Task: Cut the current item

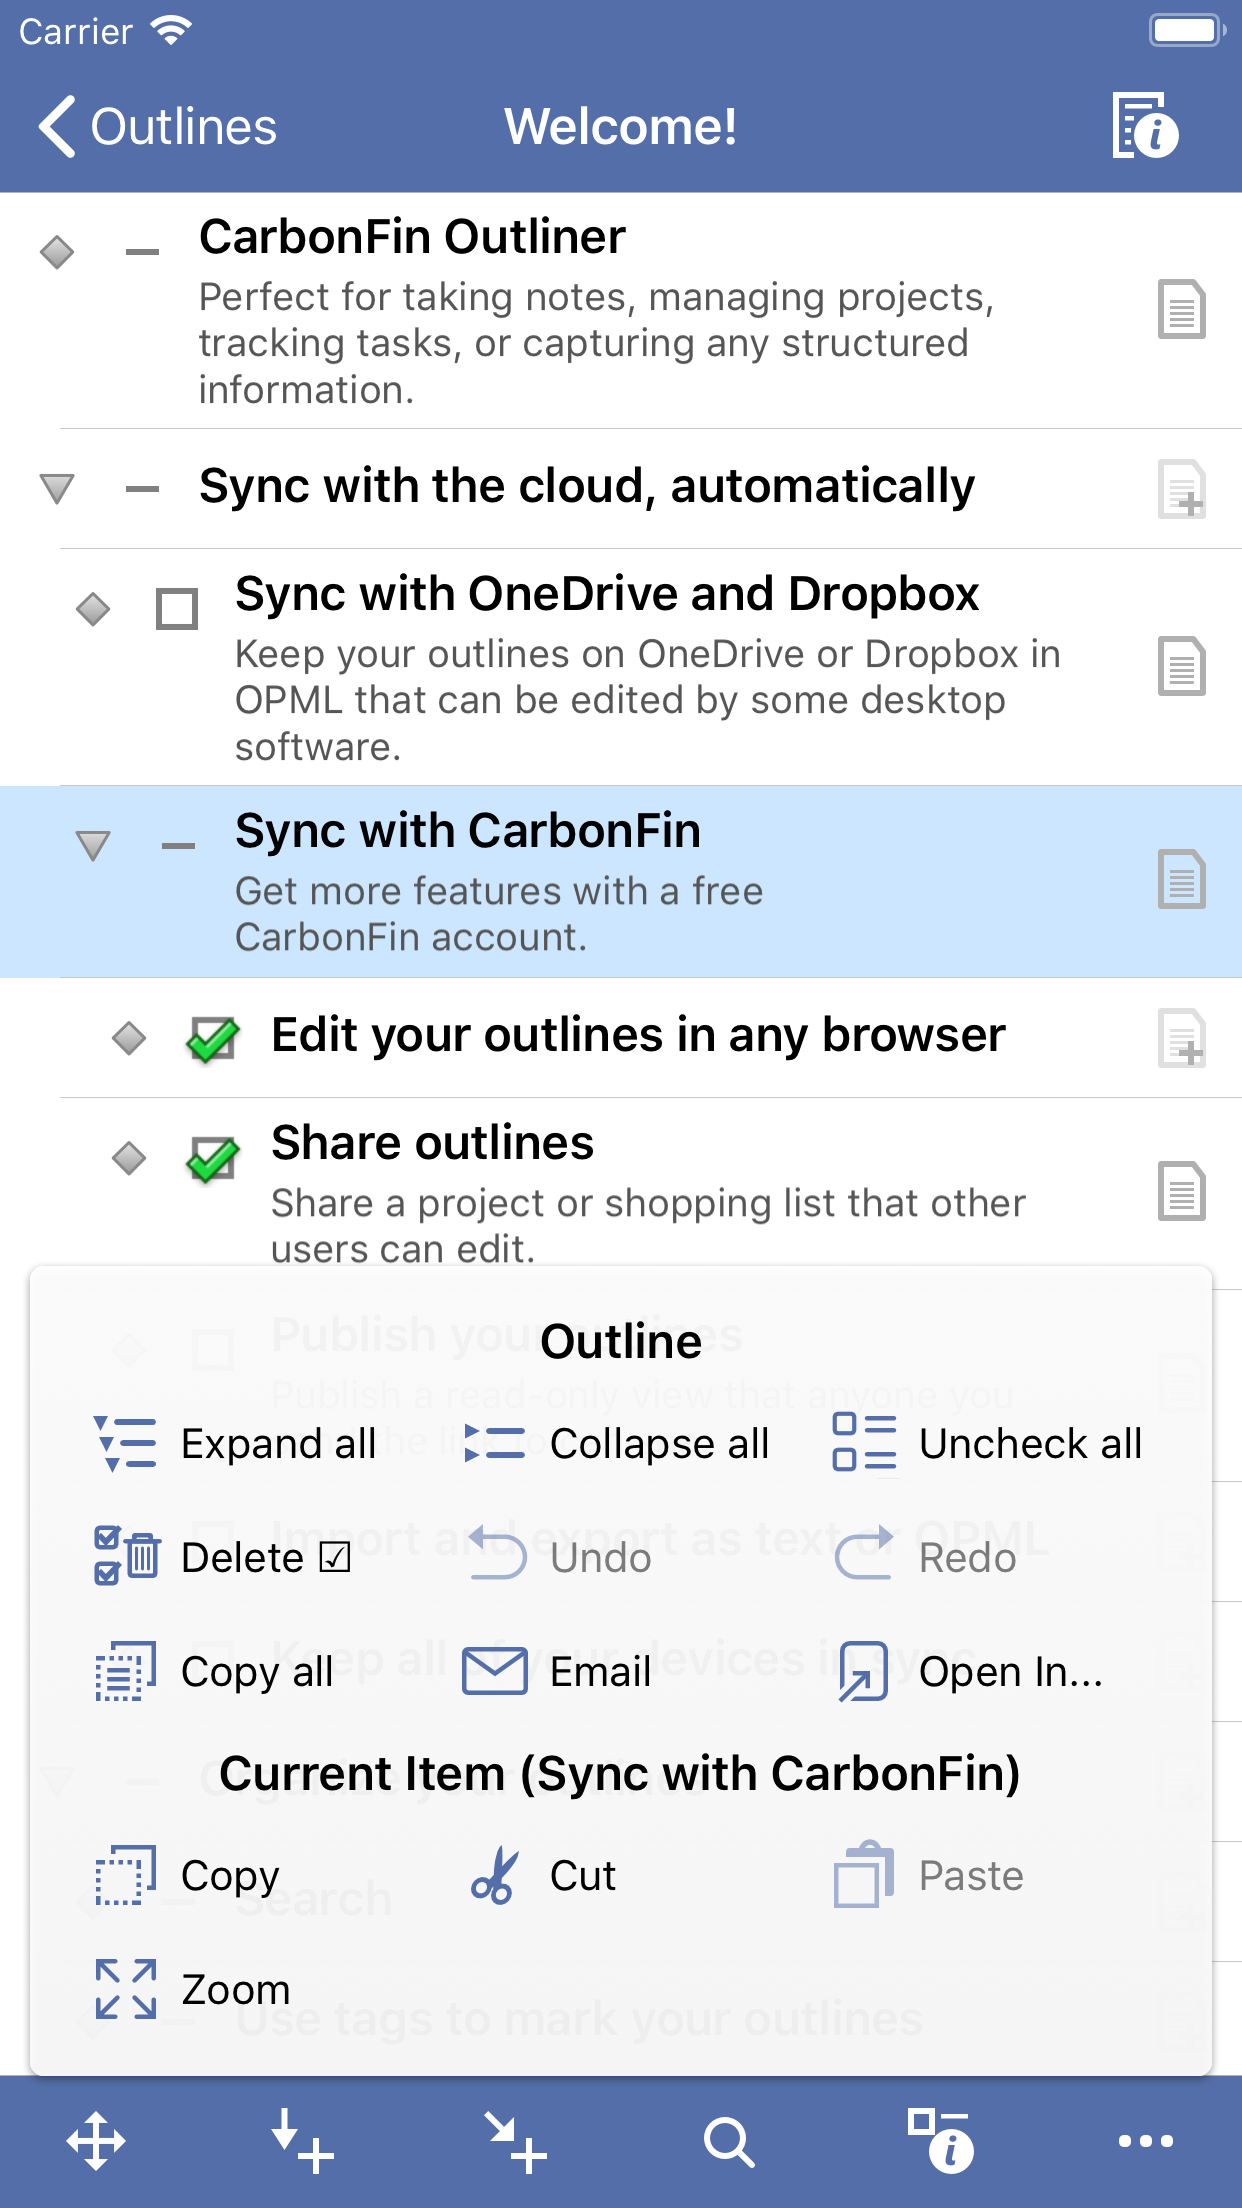Action: tap(542, 1876)
